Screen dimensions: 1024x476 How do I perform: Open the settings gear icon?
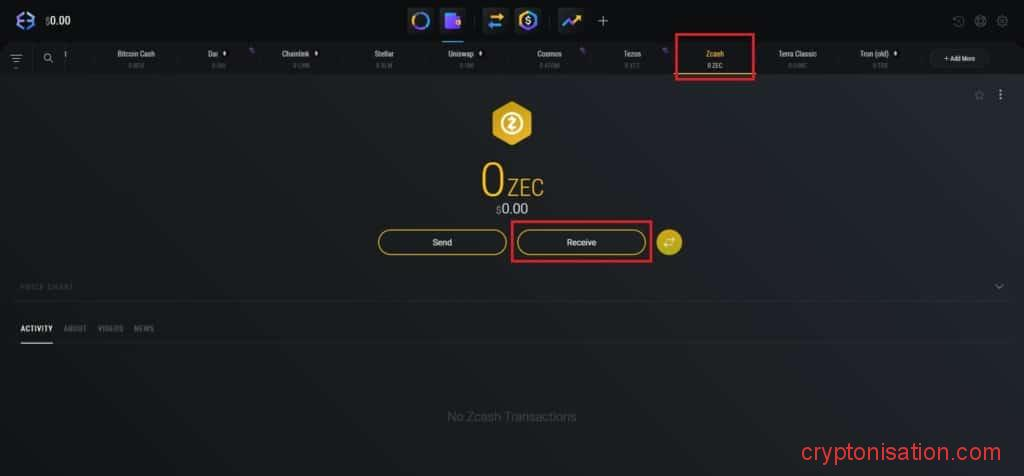click(x=1002, y=21)
